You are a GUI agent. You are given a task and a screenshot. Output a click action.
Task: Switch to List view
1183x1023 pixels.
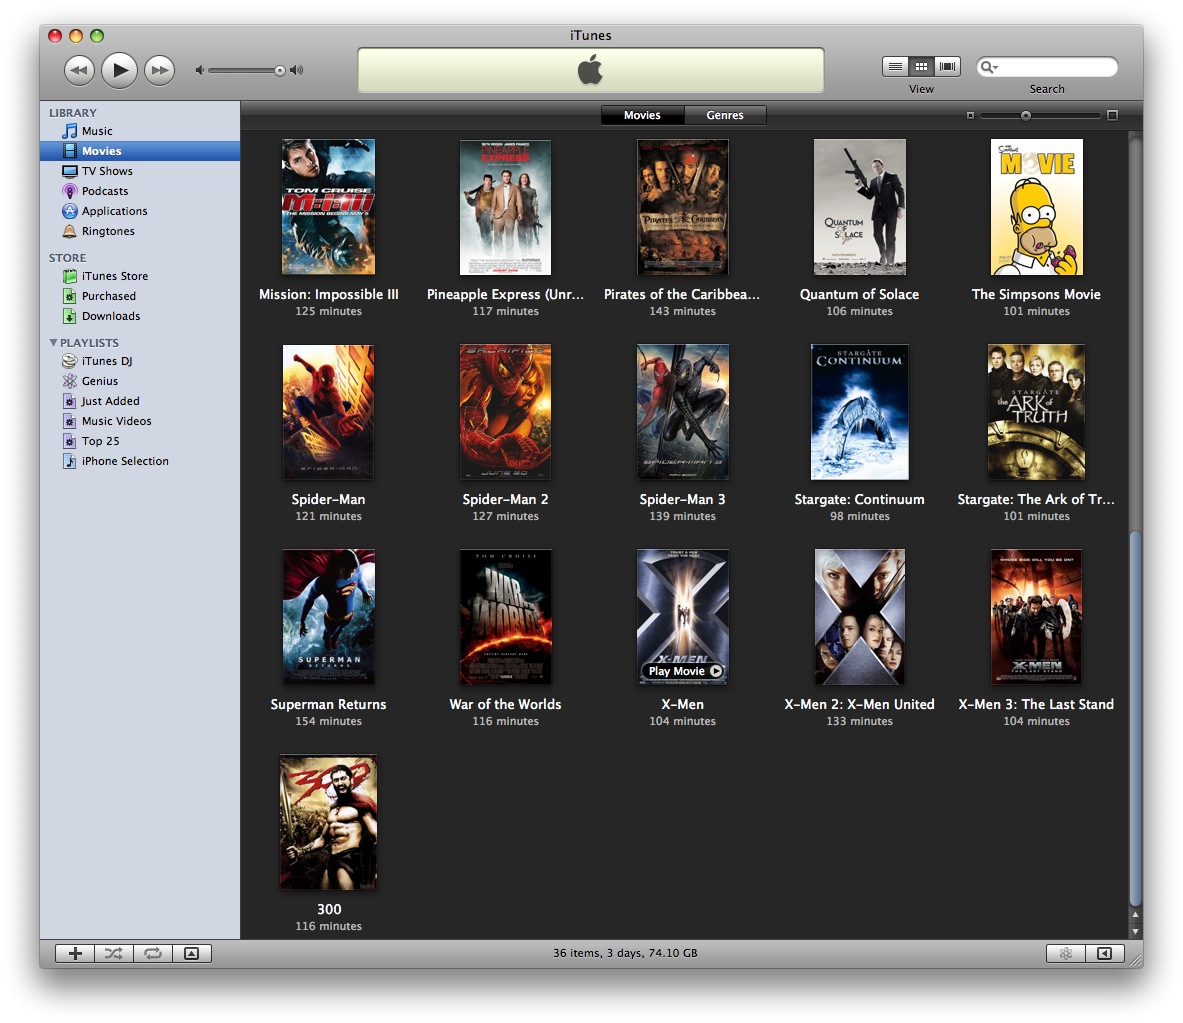tap(895, 66)
